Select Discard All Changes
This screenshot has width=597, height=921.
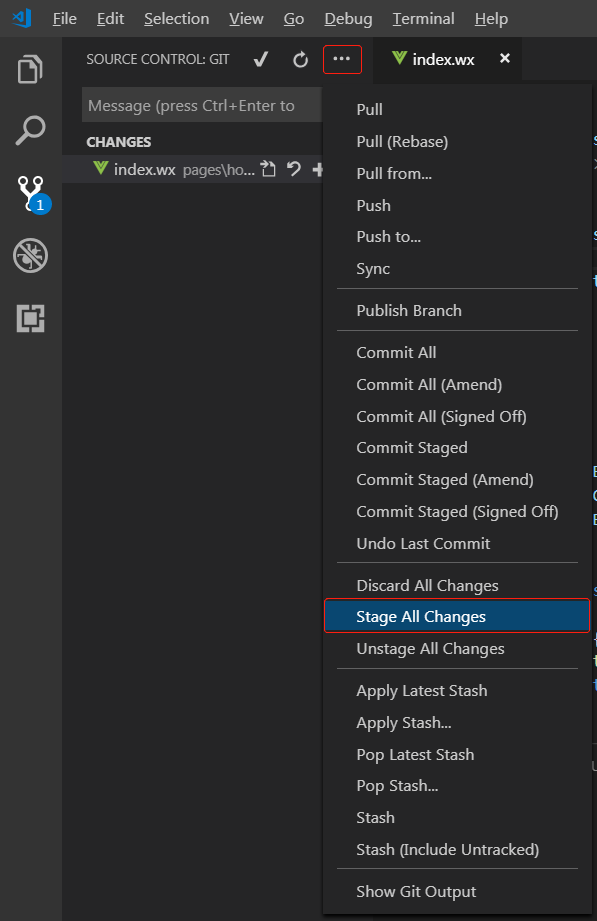457,585
